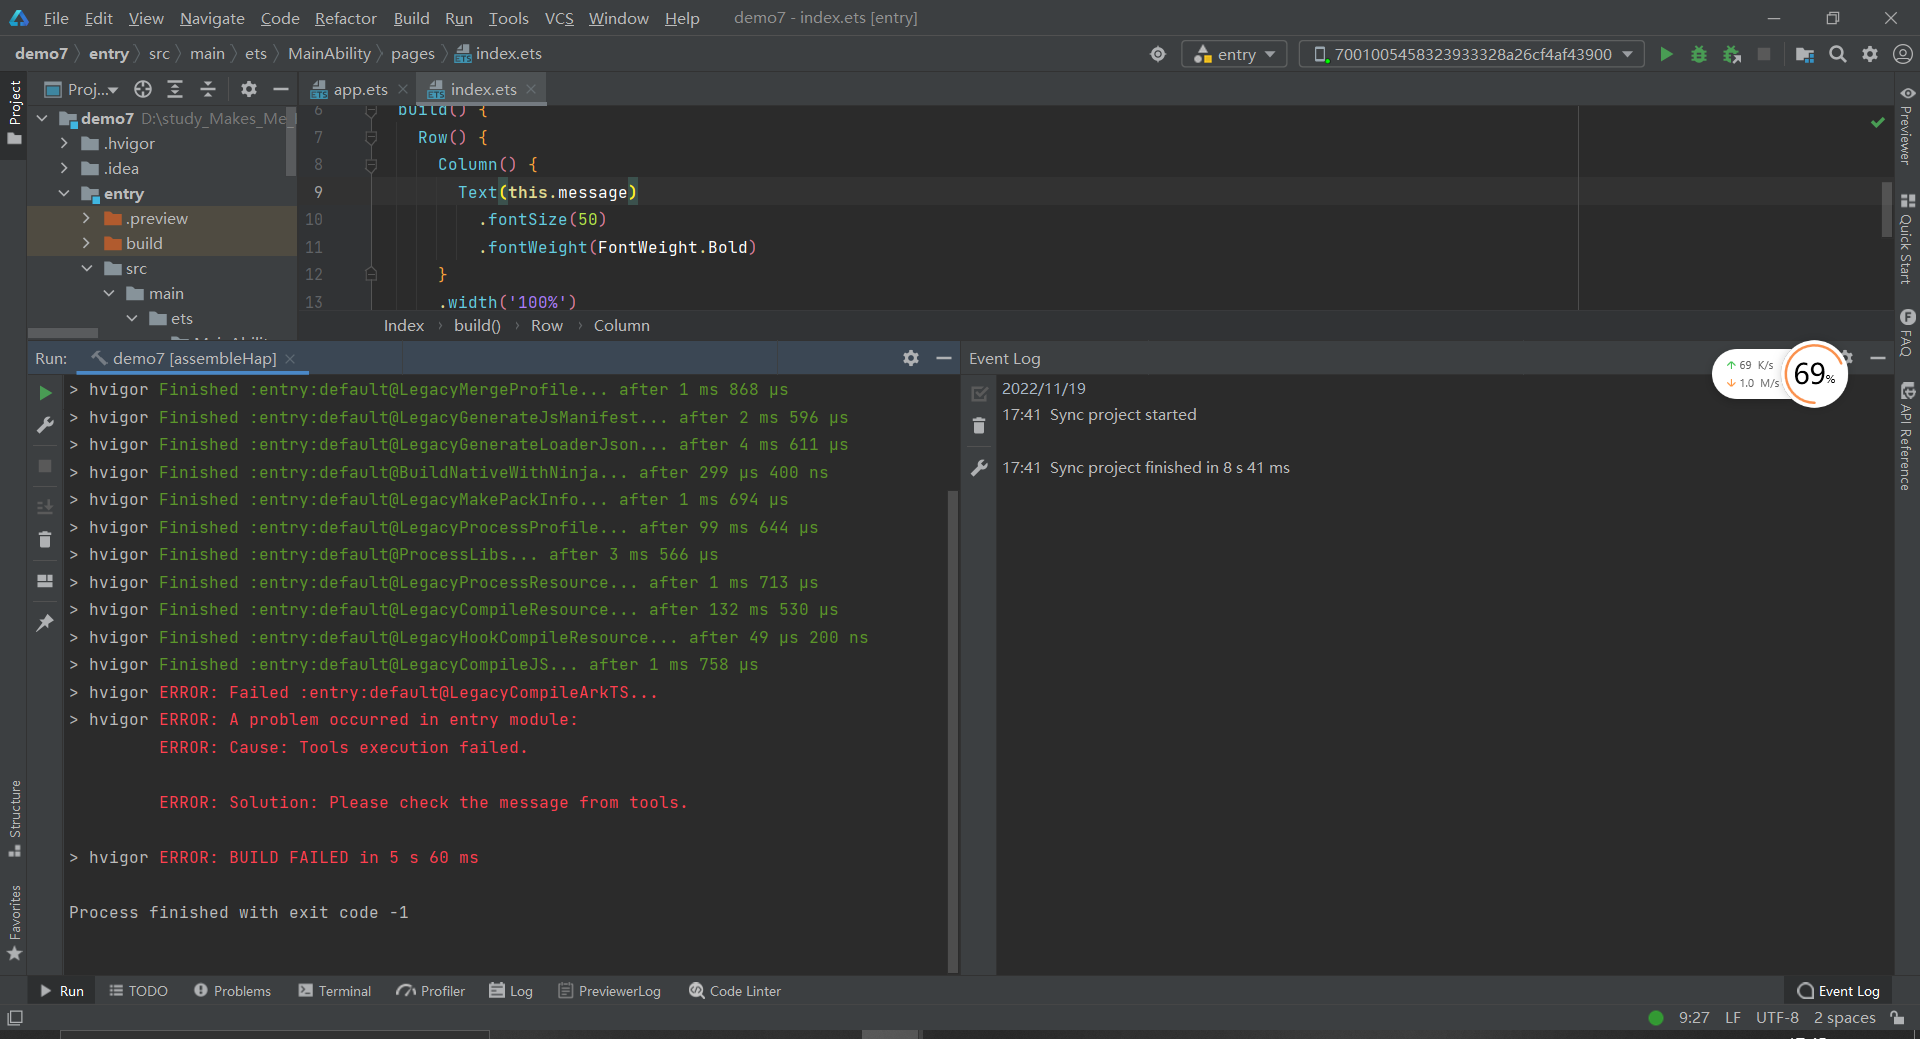Stop the running process in the top toolbar
The width and height of the screenshot is (1920, 1039).
click(1764, 54)
